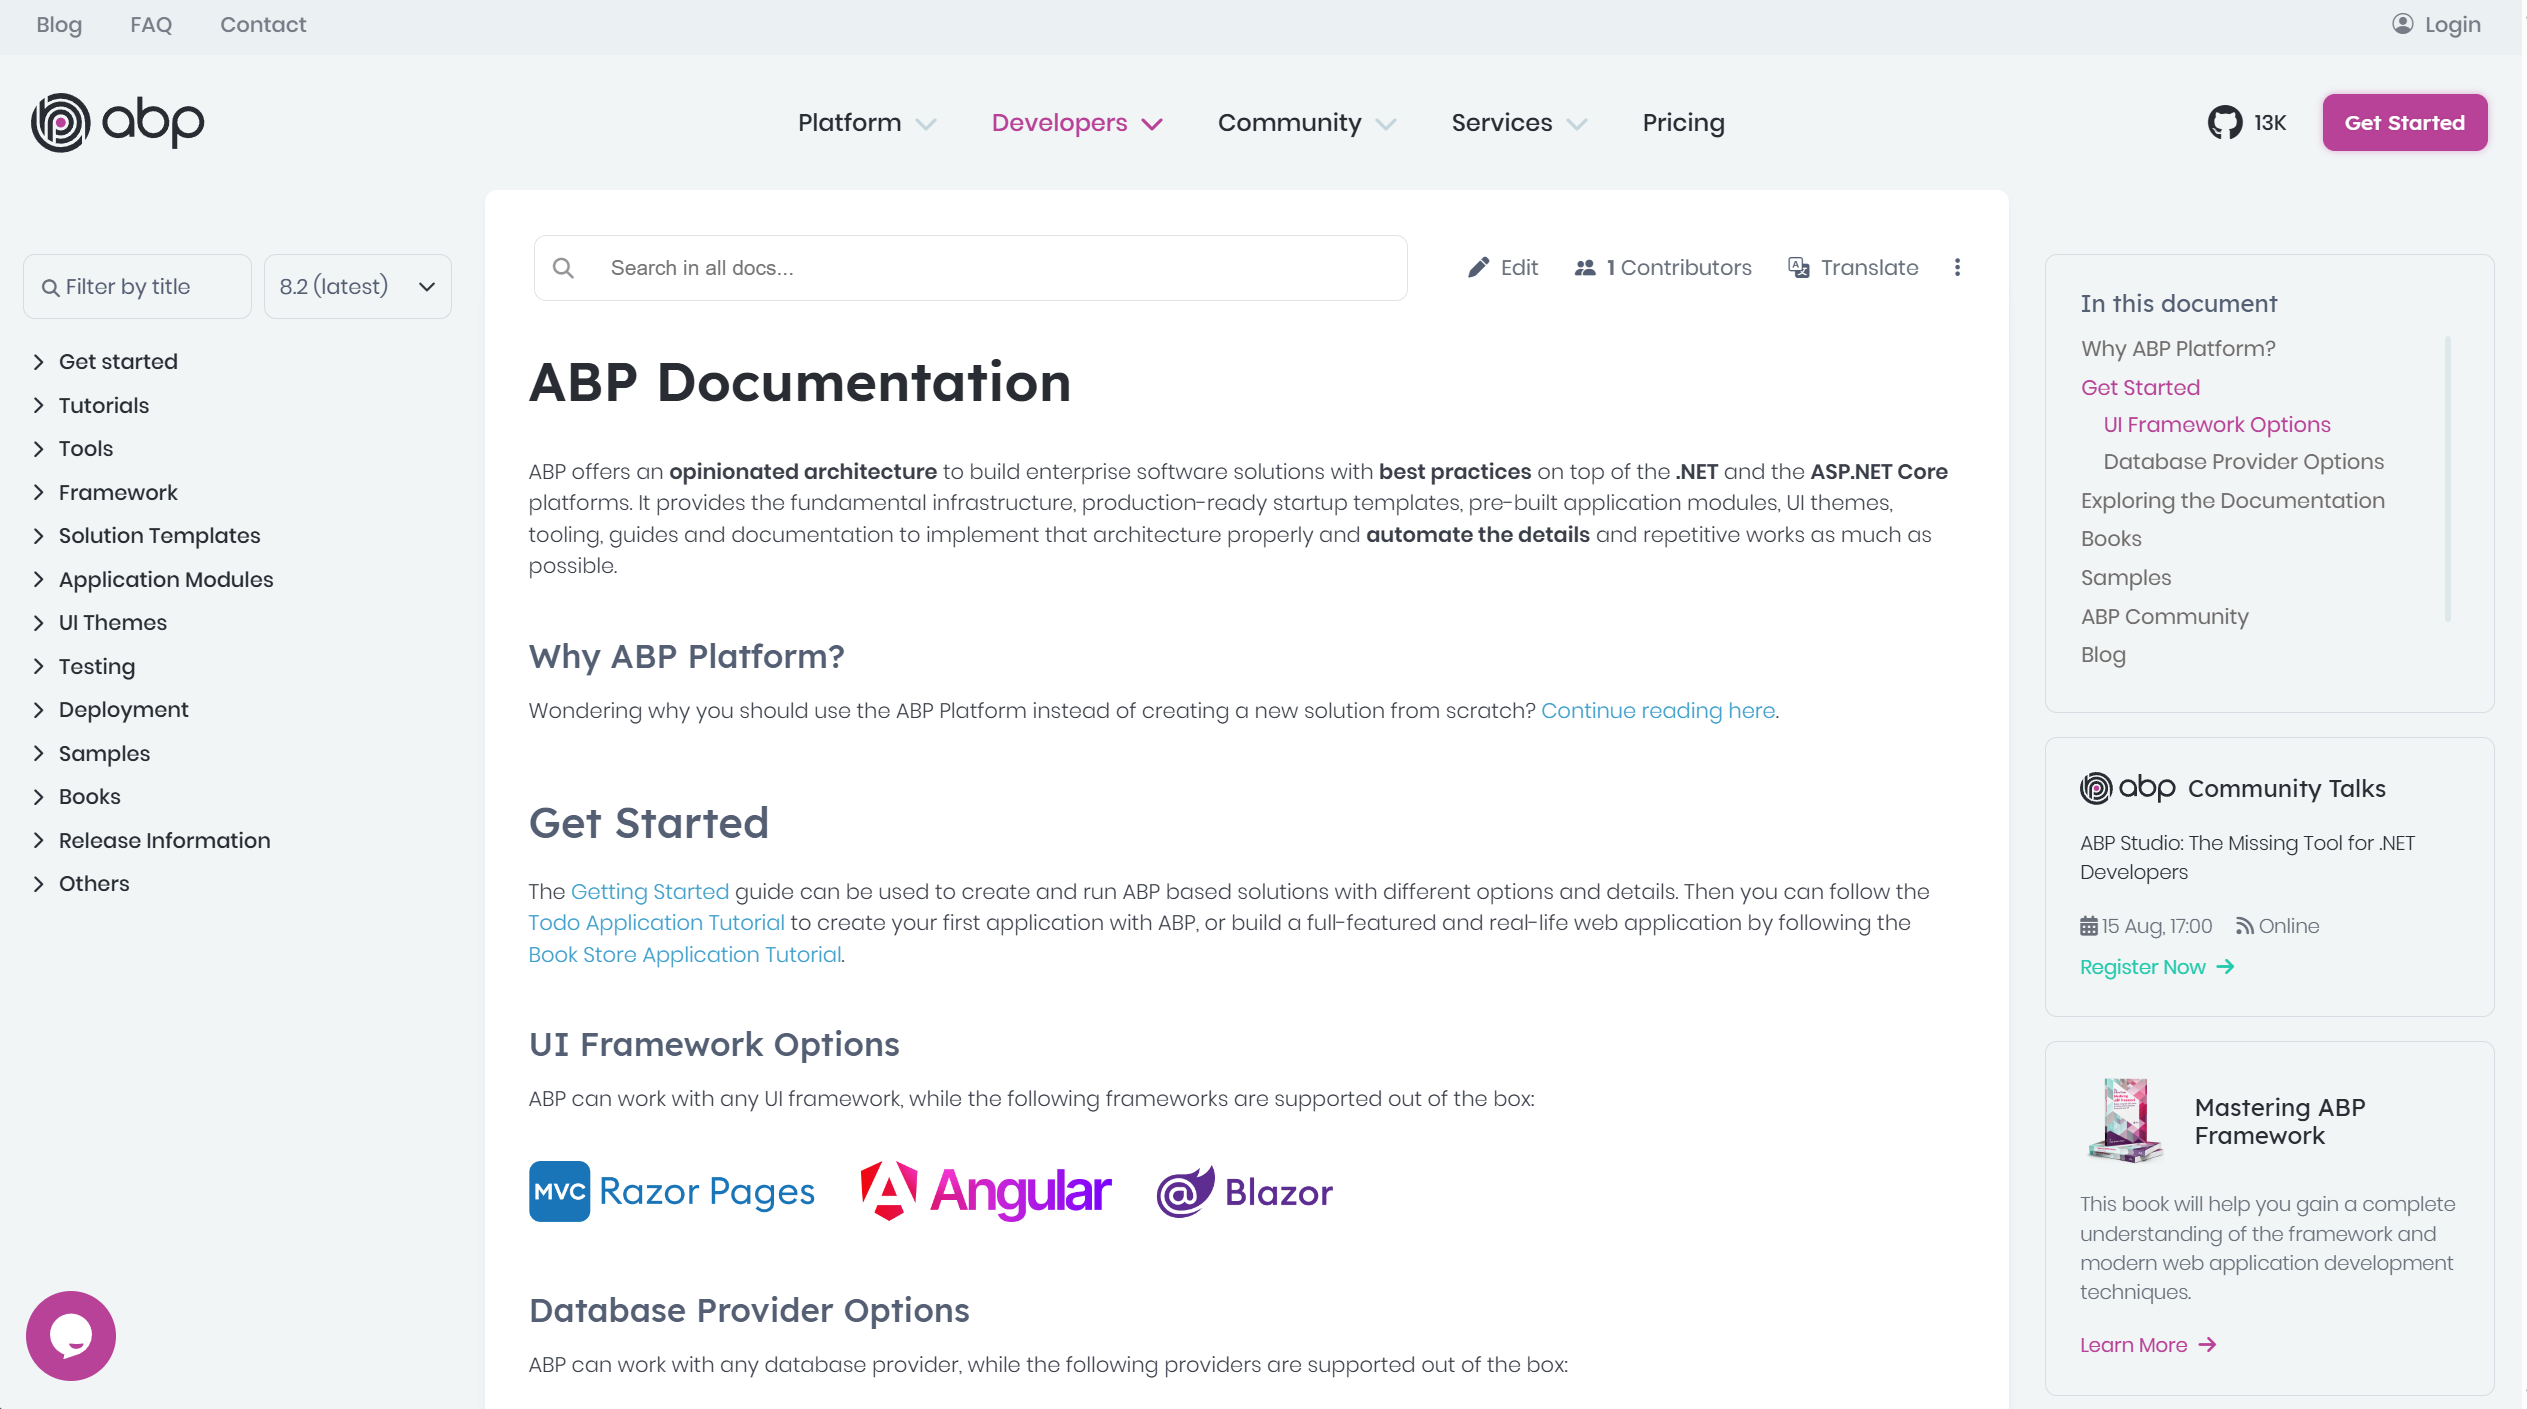2527x1409 pixels.
Task: Open the Developers navigation menu
Action: pos(1076,123)
